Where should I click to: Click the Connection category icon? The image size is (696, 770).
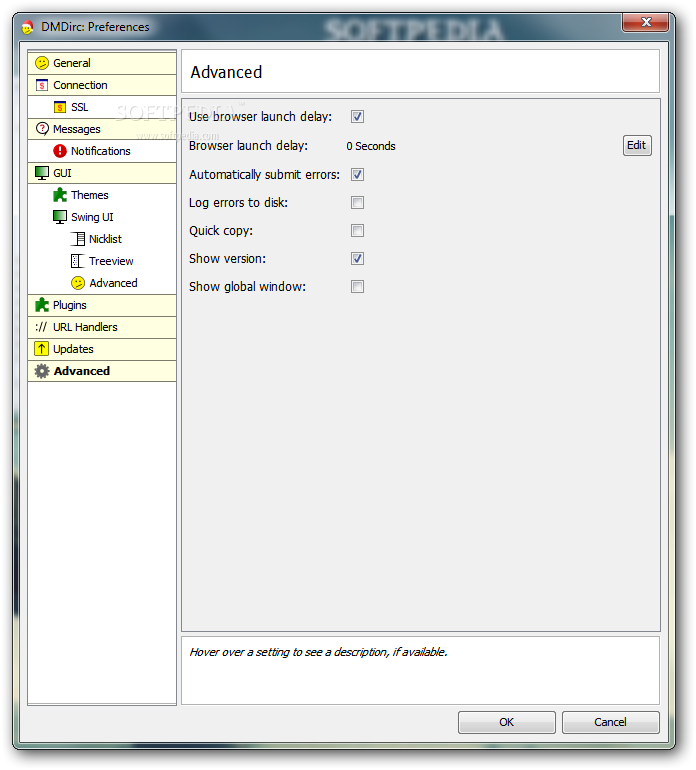[x=42, y=85]
